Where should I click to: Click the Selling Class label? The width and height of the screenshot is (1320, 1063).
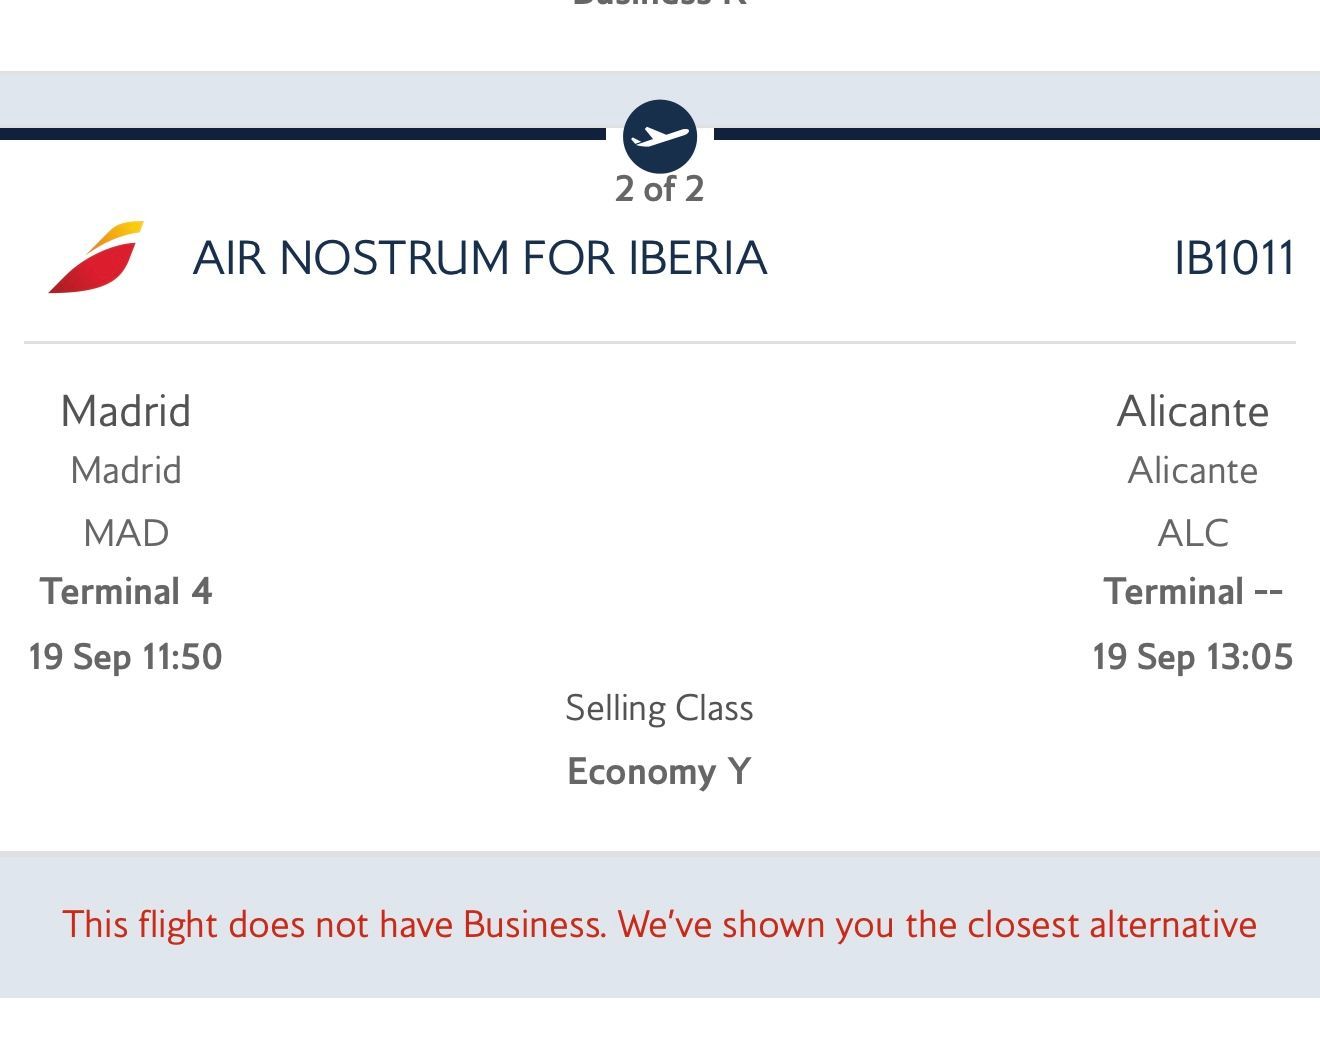660,708
